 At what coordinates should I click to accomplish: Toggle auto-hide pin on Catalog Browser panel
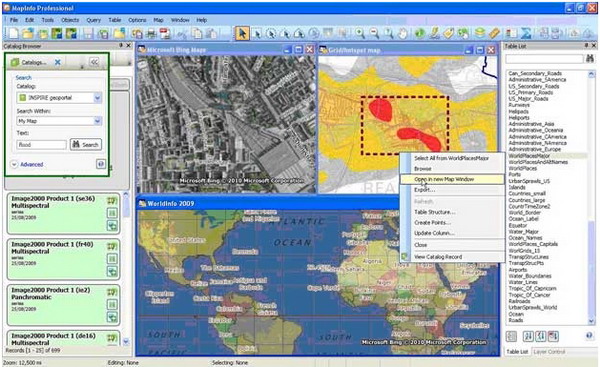(x=121, y=46)
